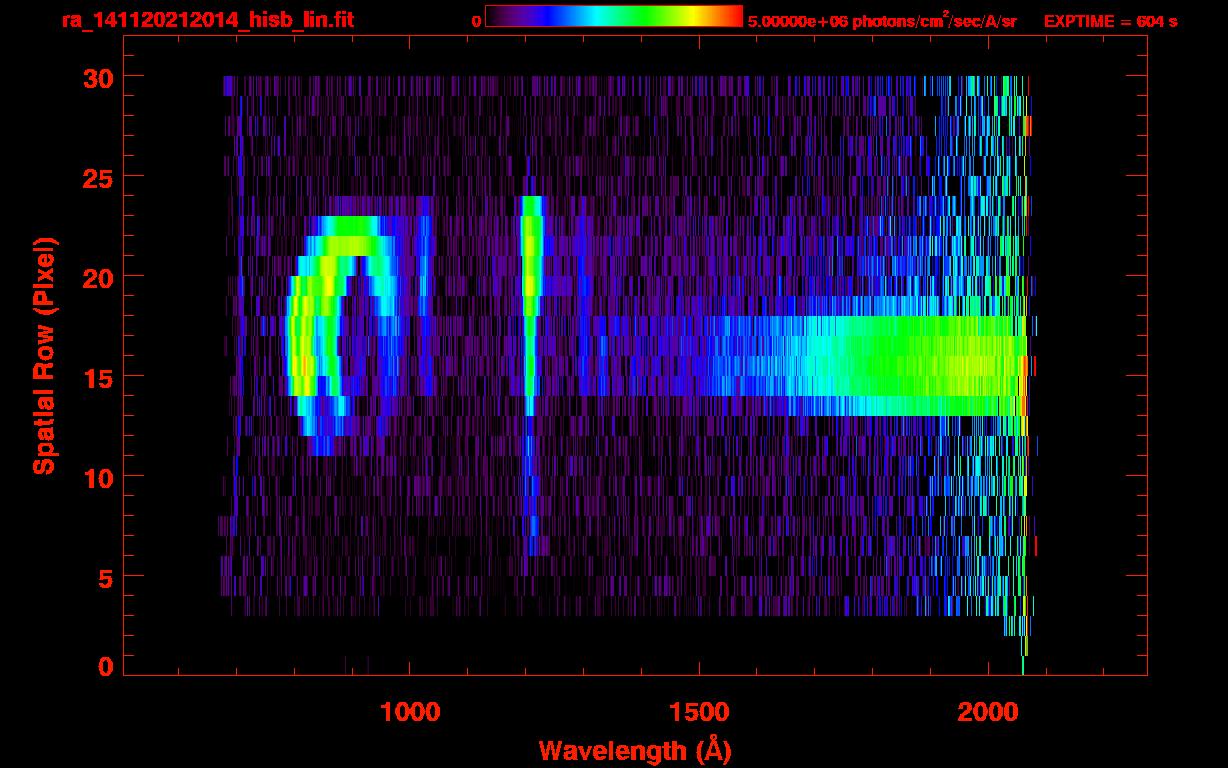Image resolution: width=1228 pixels, height=768 pixels.
Task: Click the x-axis tick label 2000
Action: tap(988, 711)
